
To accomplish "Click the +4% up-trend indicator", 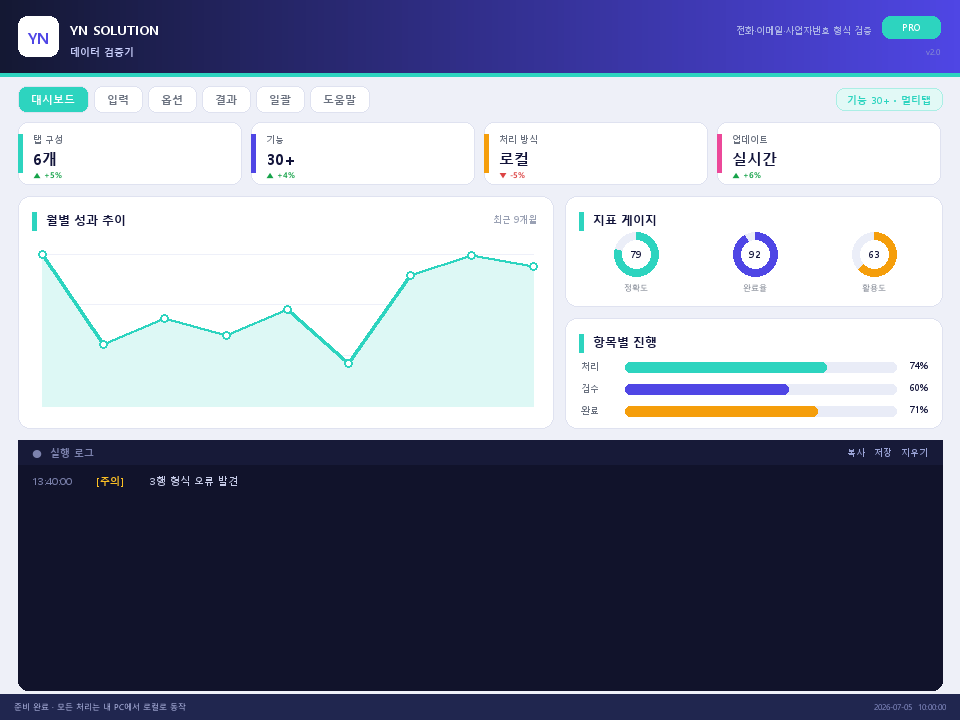I will coord(281,176).
